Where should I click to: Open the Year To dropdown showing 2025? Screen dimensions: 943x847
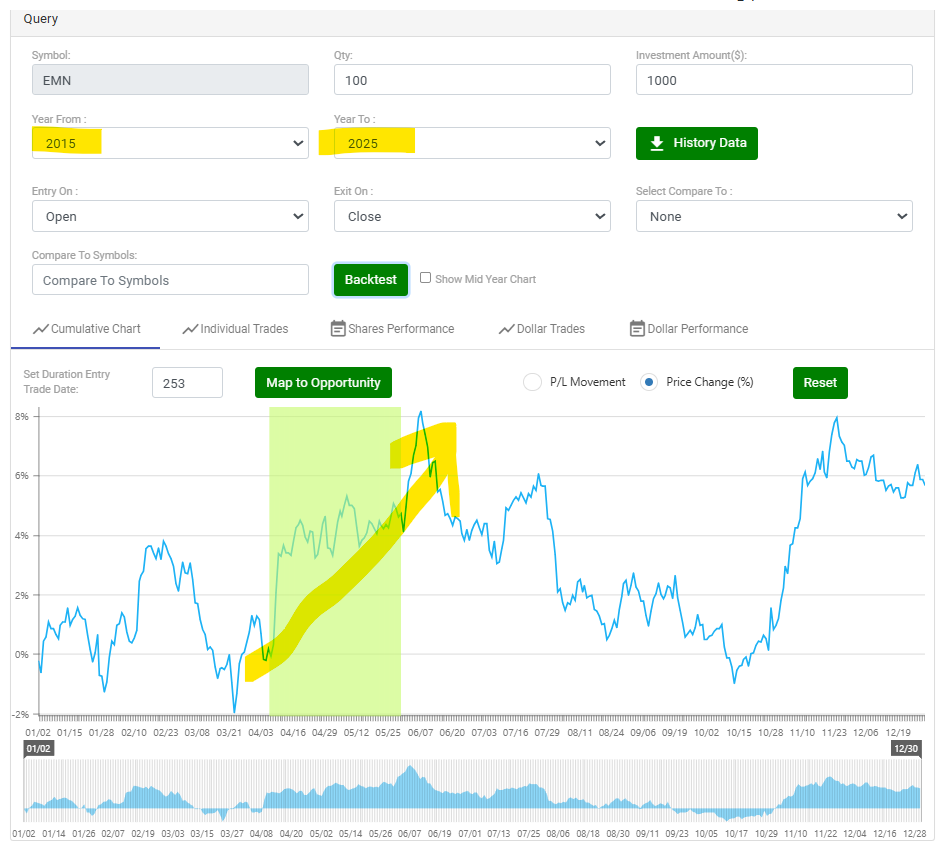(x=472, y=143)
